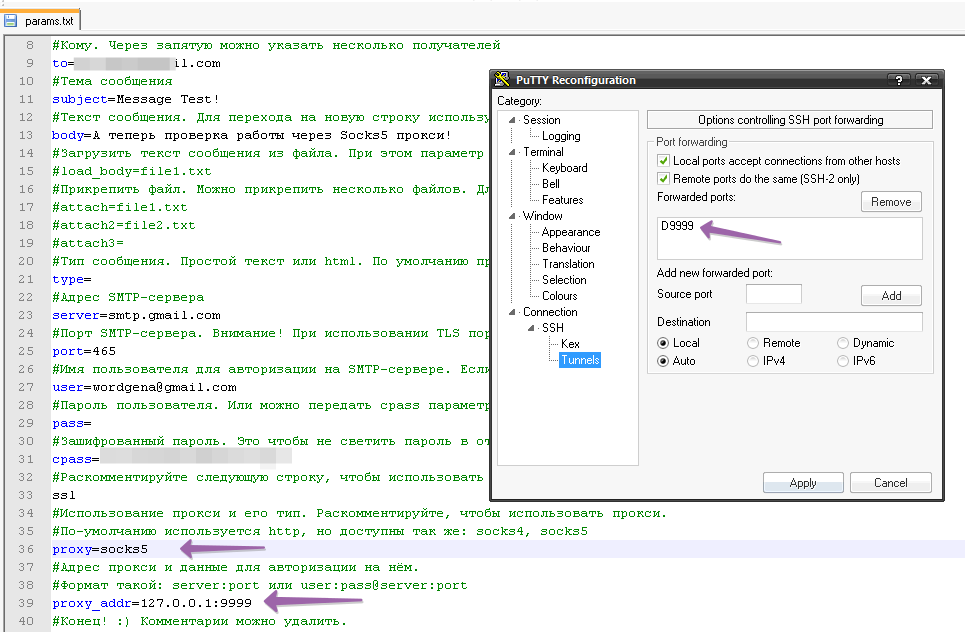Place cursor on the 'pass=' line
This screenshot has width=965, height=632.
click(71, 423)
